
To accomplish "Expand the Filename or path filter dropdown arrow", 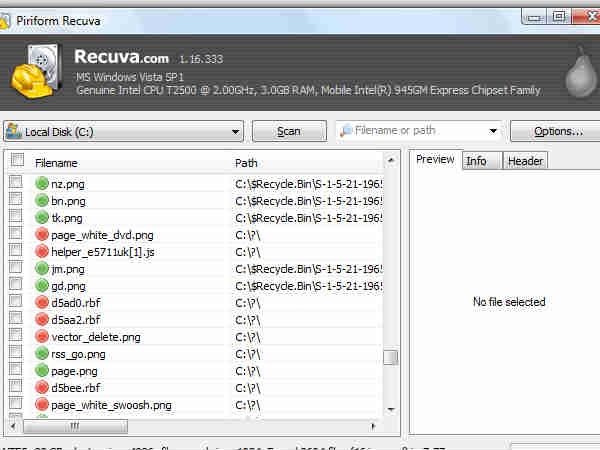I will coord(493,131).
